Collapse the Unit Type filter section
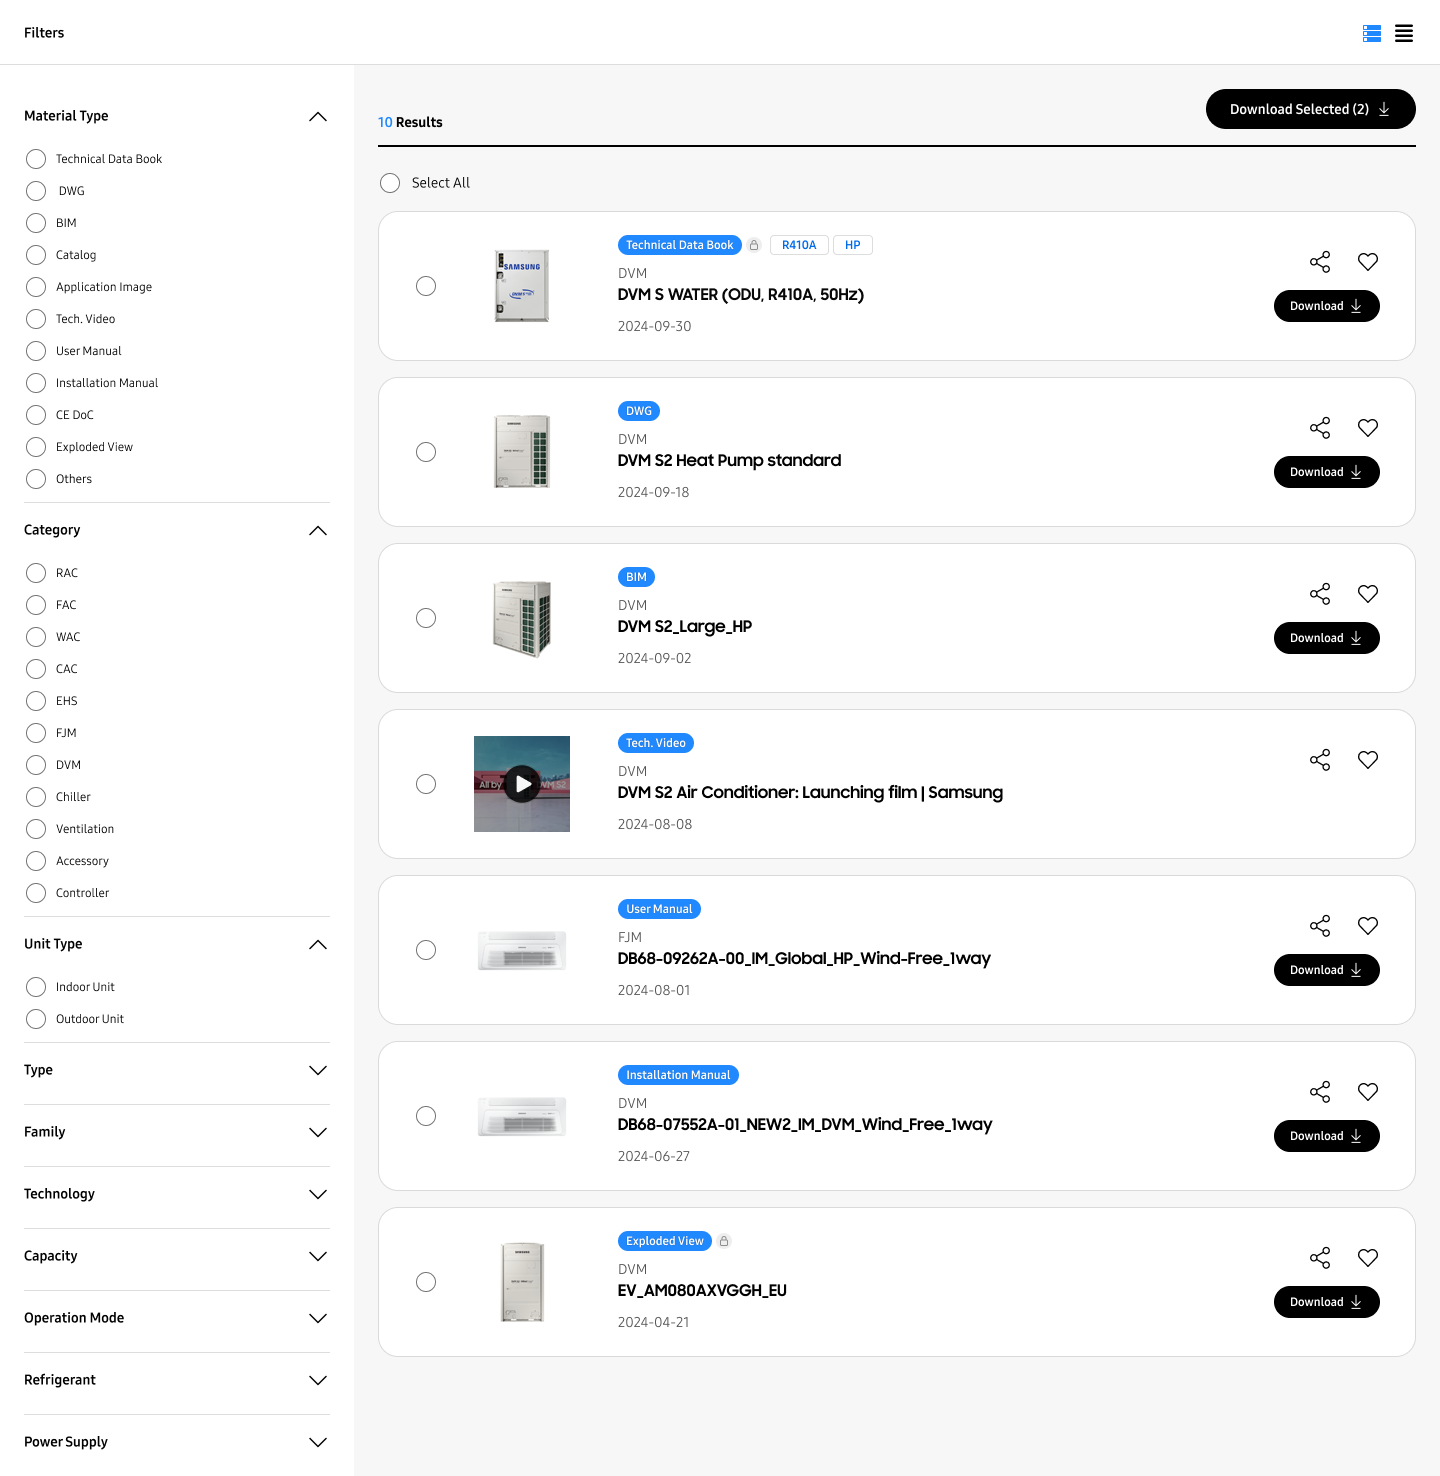The width and height of the screenshot is (1440, 1476). point(318,945)
